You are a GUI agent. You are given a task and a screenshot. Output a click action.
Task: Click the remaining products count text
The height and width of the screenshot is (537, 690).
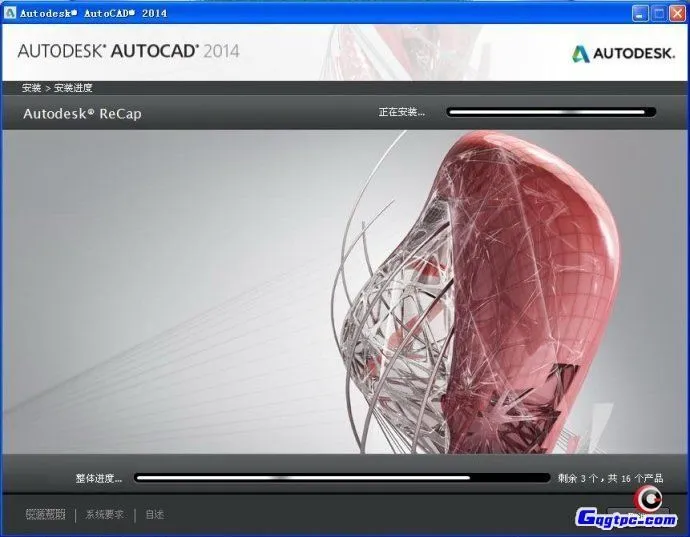(x=611, y=478)
